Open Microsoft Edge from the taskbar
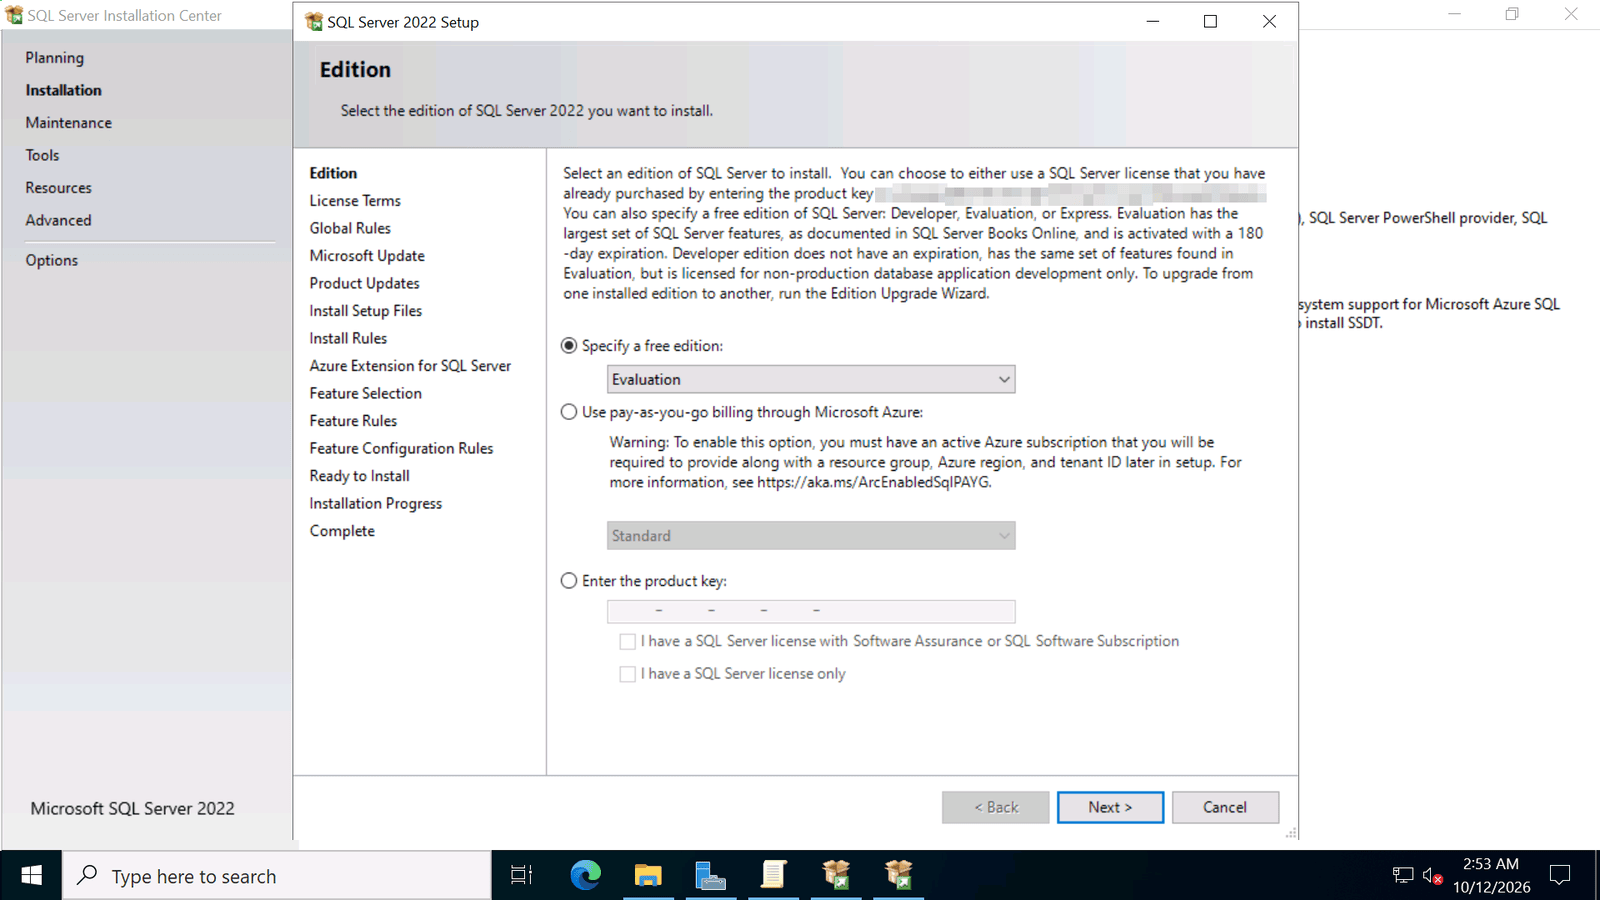 click(585, 875)
